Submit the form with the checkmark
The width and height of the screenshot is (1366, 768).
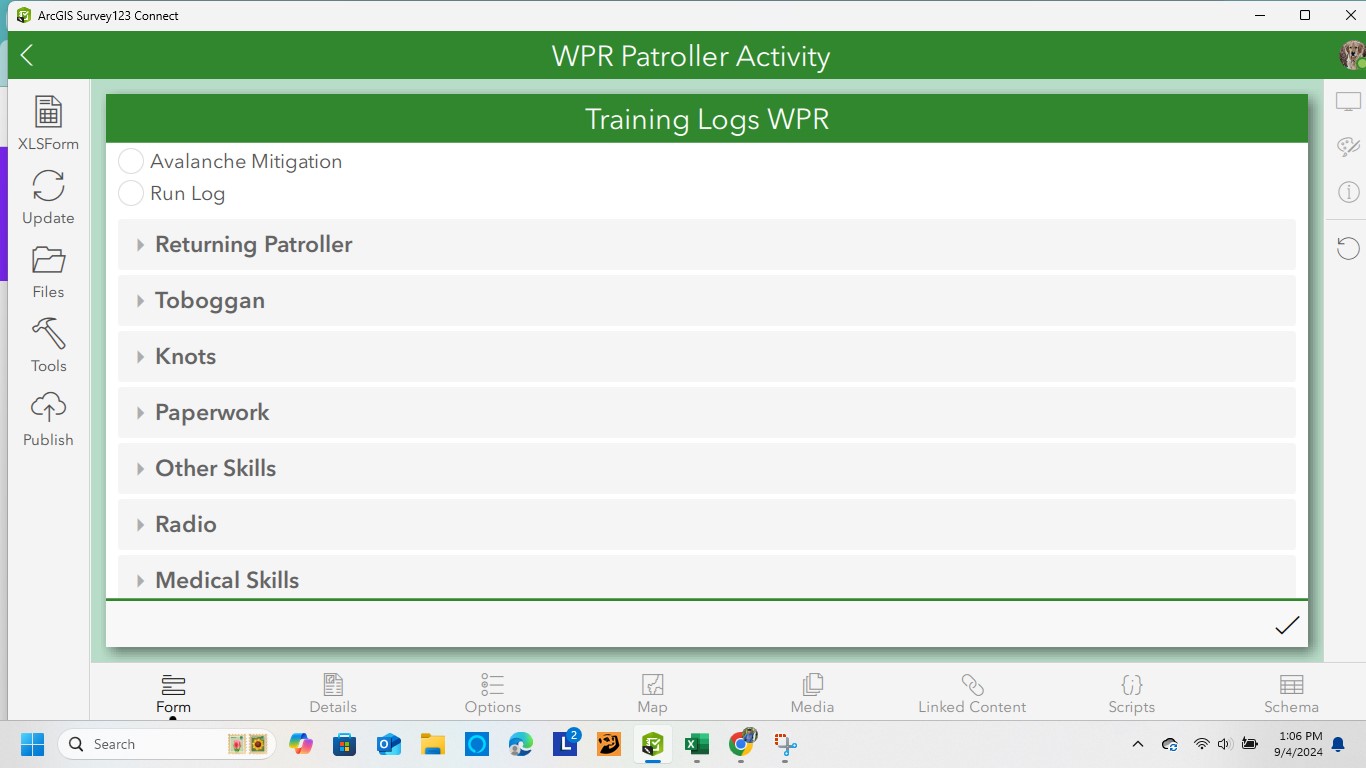point(1287,625)
